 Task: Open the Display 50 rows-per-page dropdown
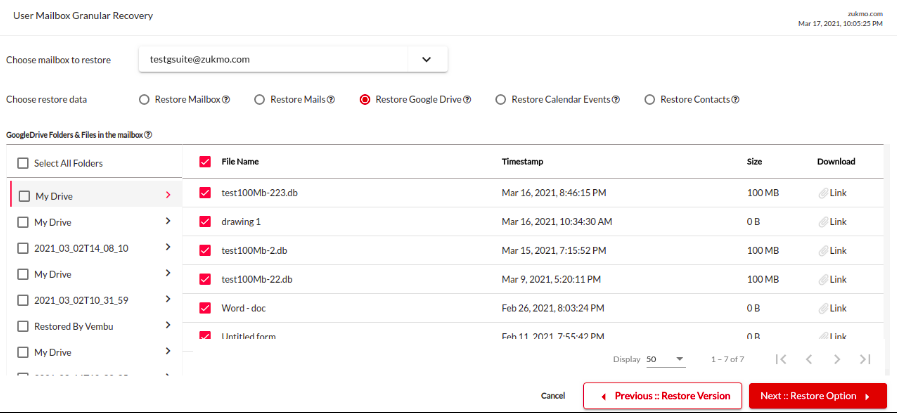665,359
